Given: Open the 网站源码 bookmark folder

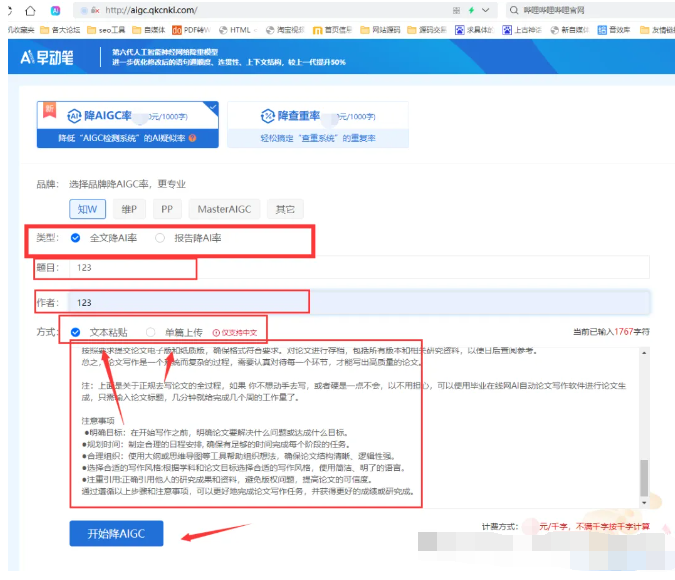Looking at the screenshot, I should click(x=380, y=30).
